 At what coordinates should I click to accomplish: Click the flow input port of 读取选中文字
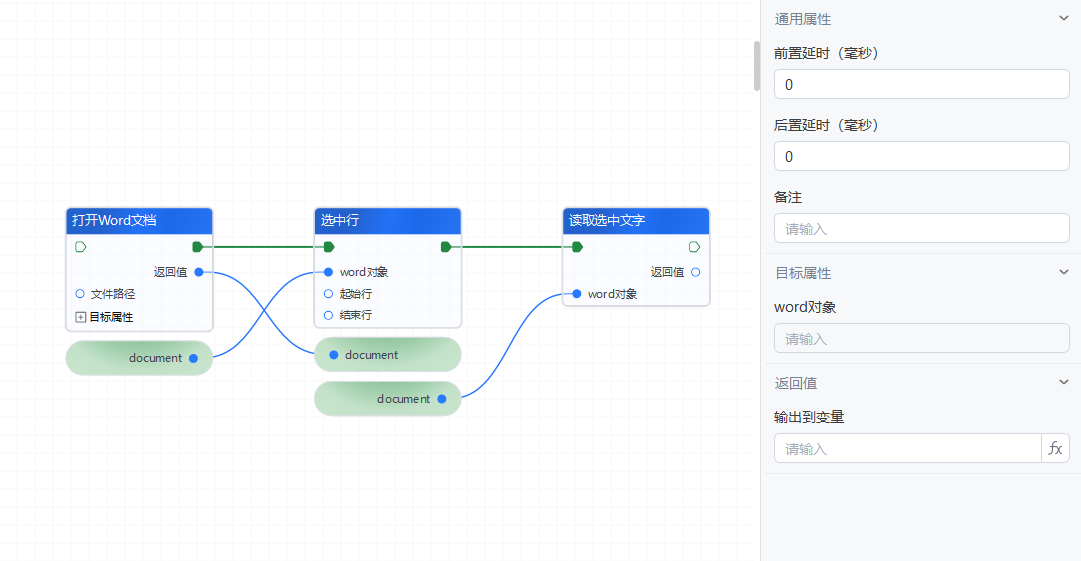click(x=577, y=246)
